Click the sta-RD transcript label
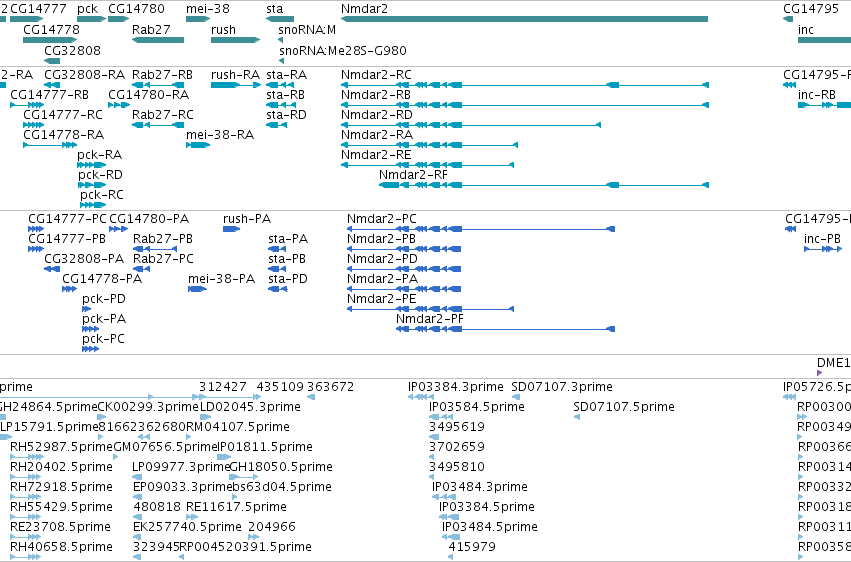851x562 pixels. coord(286,114)
